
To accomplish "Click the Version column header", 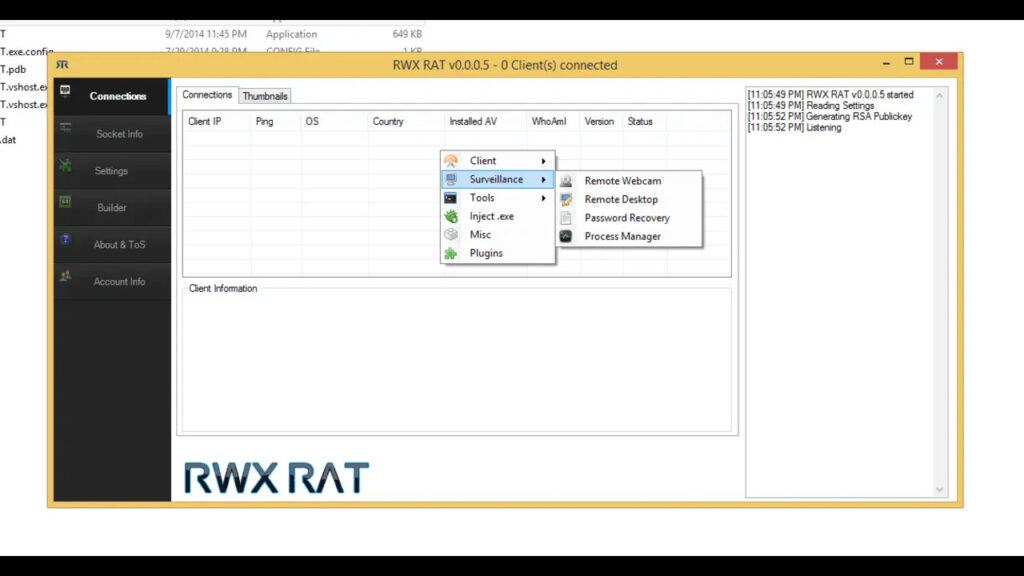I will click(601, 121).
